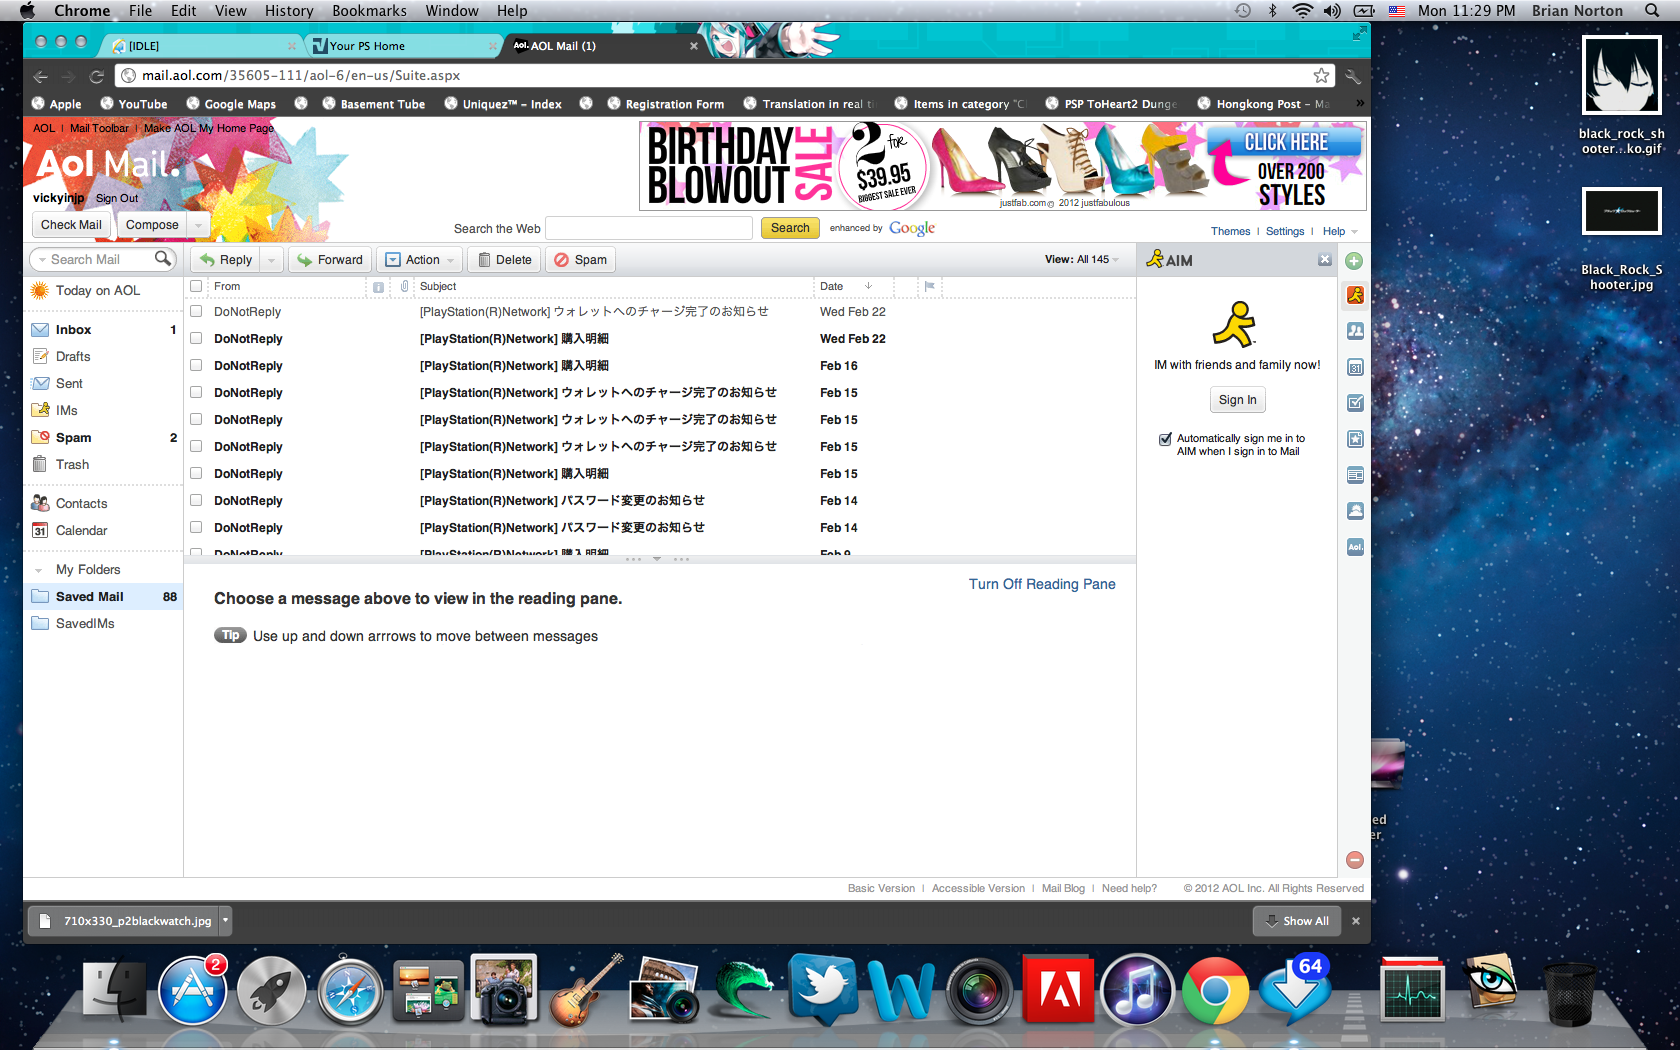
Task: Open the calendar 31 icon in right sidebar
Action: tap(1355, 367)
